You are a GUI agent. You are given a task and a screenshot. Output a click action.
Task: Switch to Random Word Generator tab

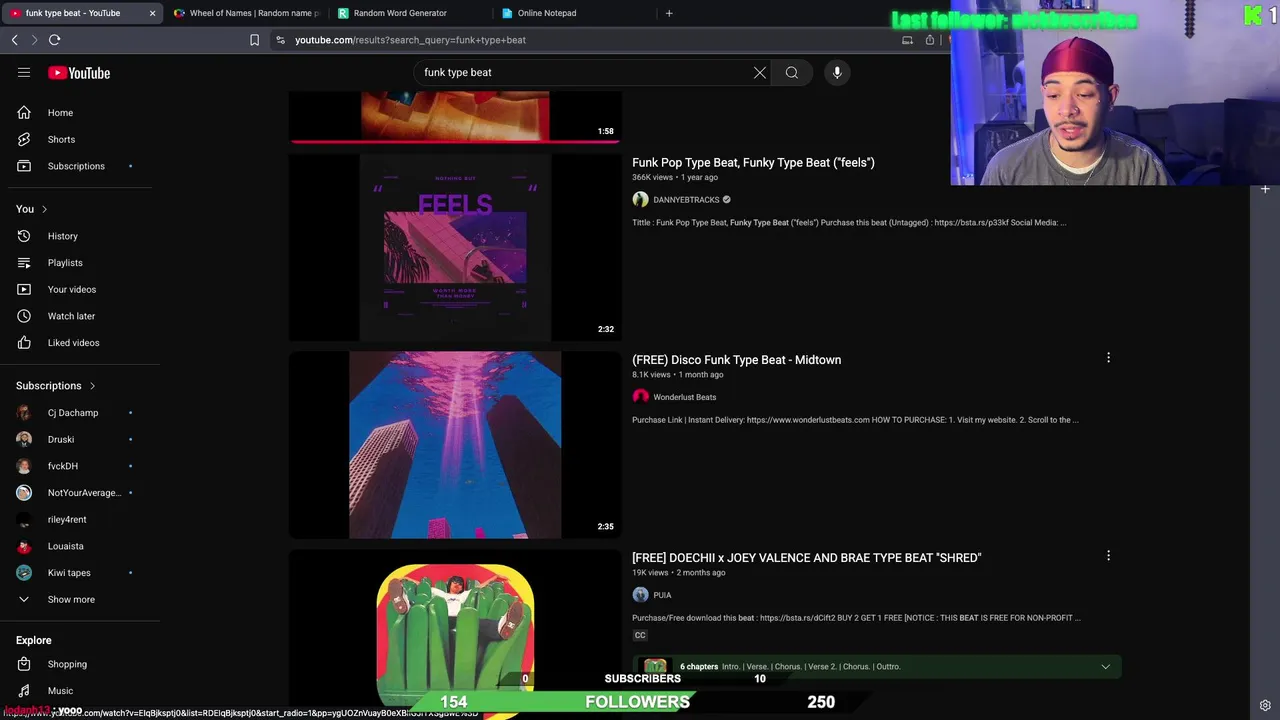pyautogui.click(x=408, y=13)
